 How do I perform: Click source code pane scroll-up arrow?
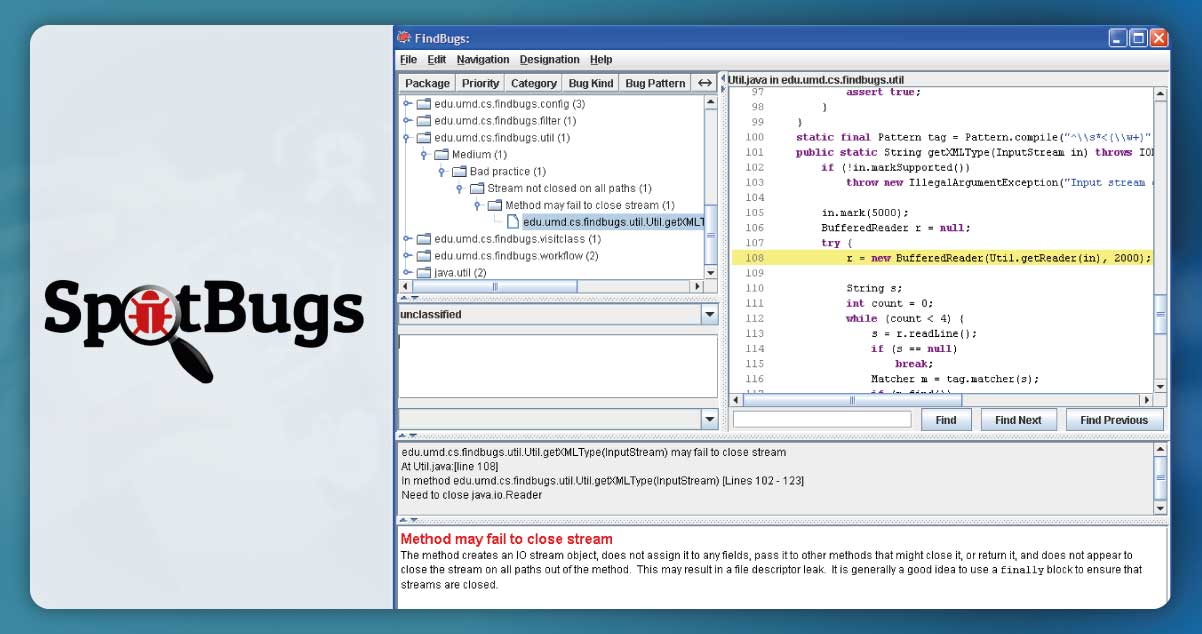point(1160,94)
